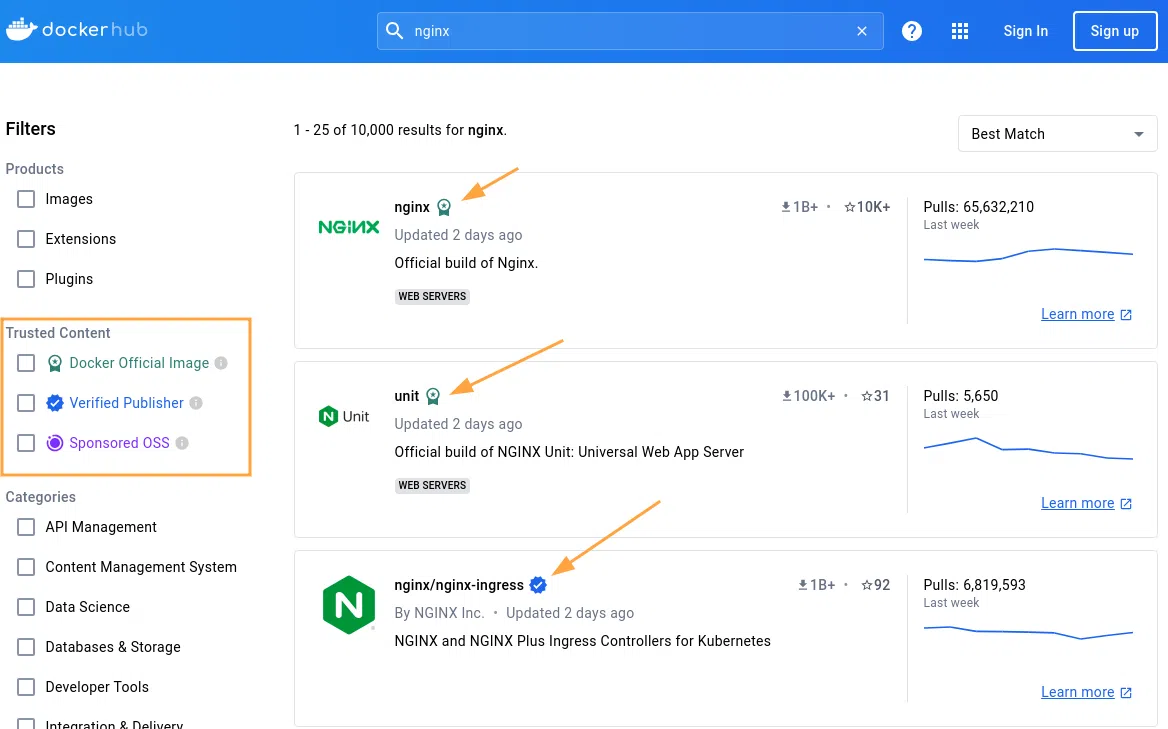Click info icon beside Sponsored OSS filter
Image resolution: width=1168 pixels, height=729 pixels.
182,443
